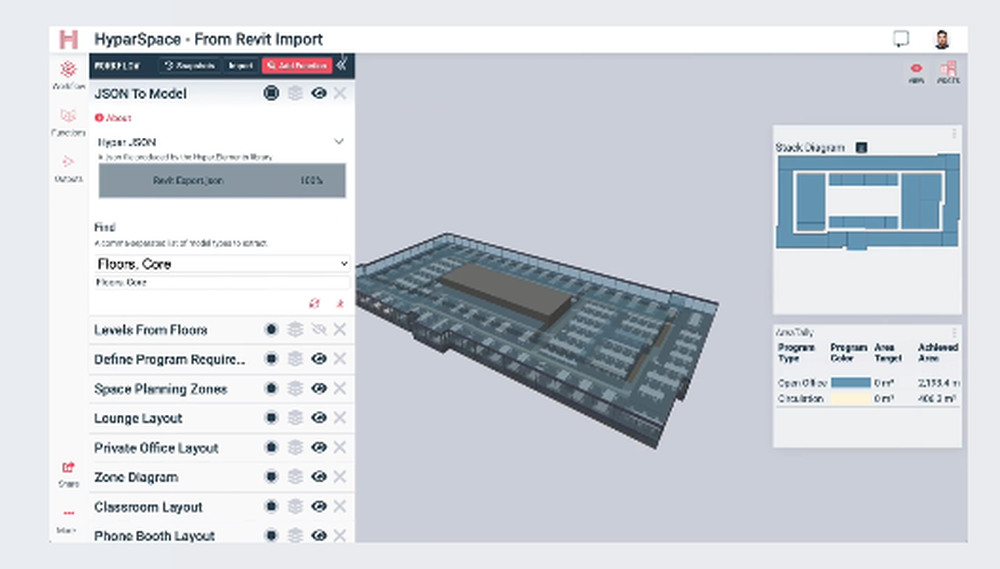
Task: Click layers icon on Classroom Layout
Action: point(295,506)
